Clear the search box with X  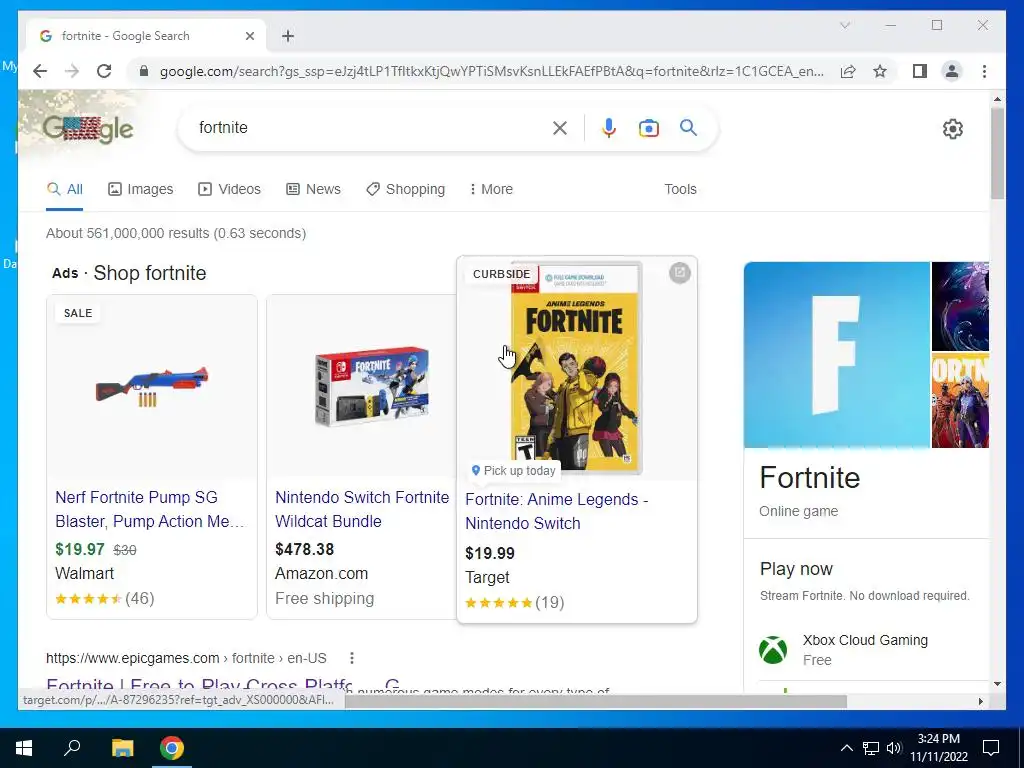560,128
